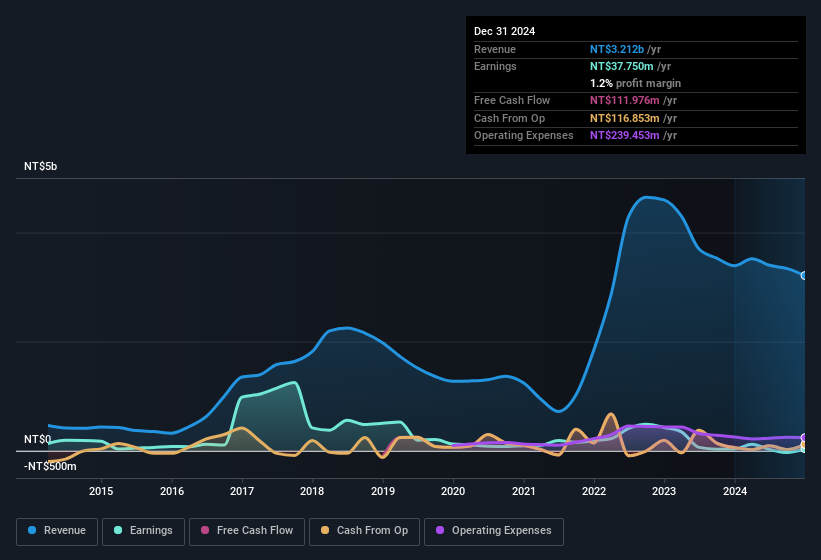Toggle the Free Cash Flow legend button

click(x=247, y=532)
